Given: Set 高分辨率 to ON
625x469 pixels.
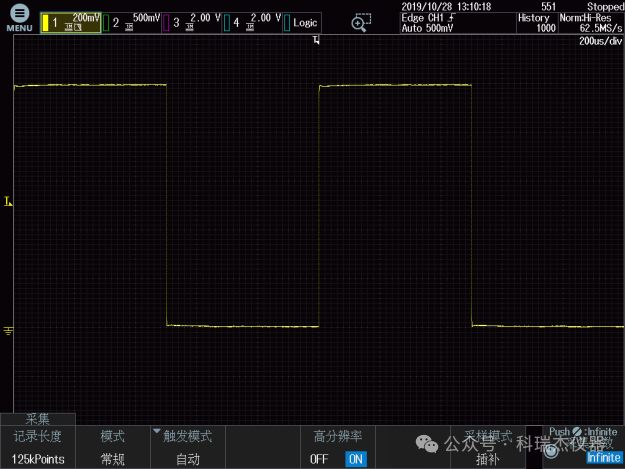Looking at the screenshot, I should tap(356, 459).
